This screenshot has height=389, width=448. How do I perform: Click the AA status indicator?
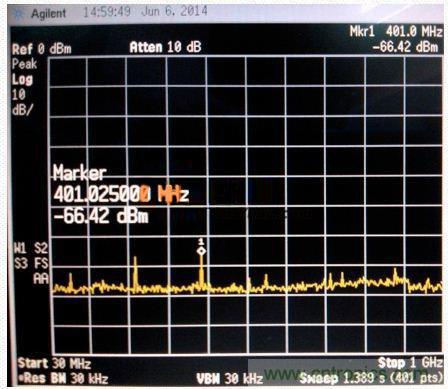coord(41,279)
